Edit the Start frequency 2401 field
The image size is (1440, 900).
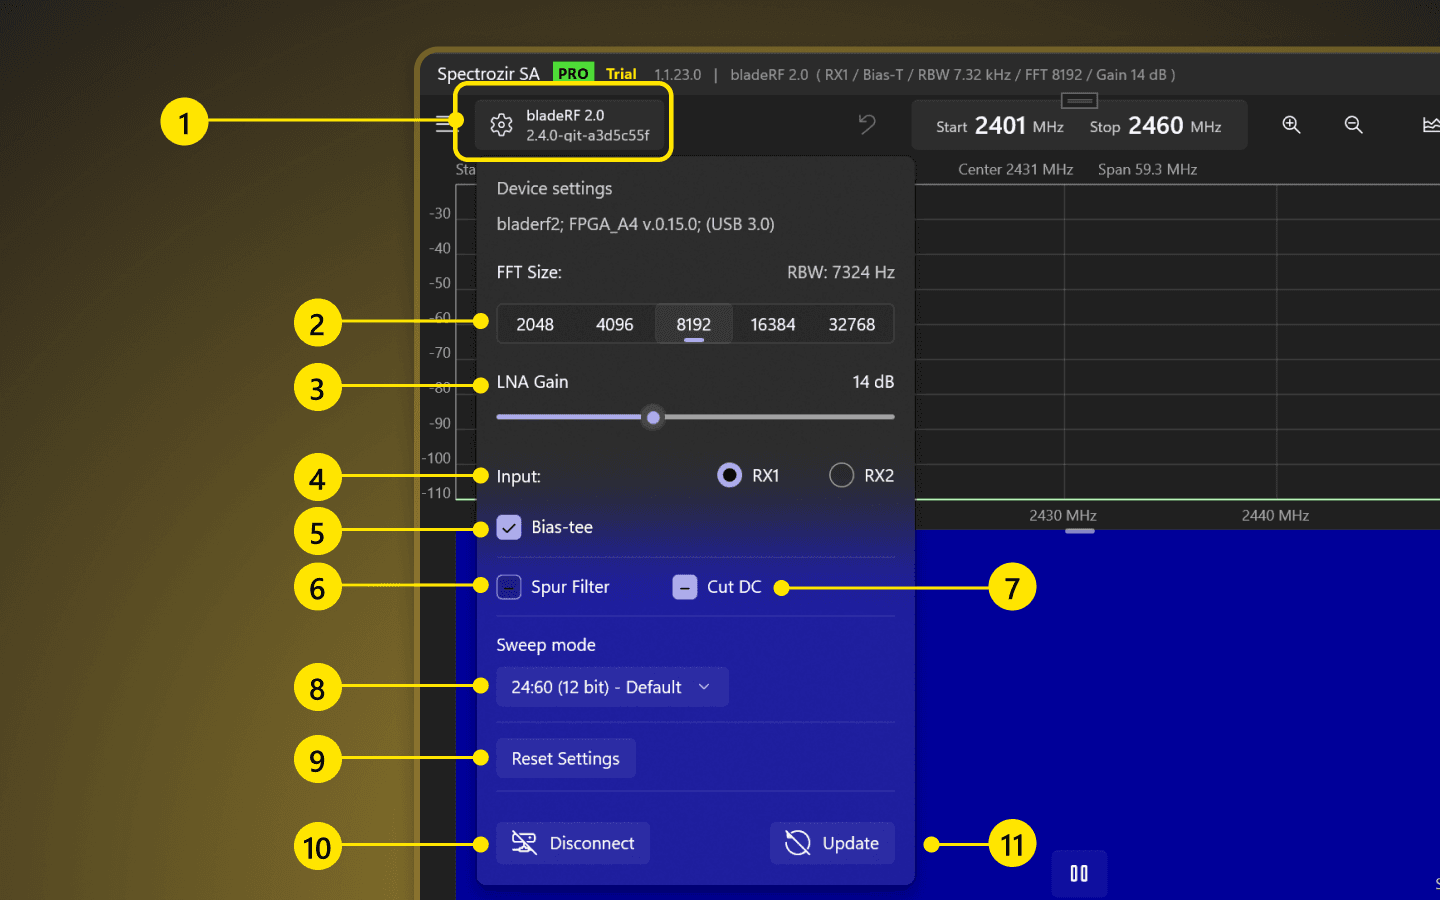tap(1000, 126)
